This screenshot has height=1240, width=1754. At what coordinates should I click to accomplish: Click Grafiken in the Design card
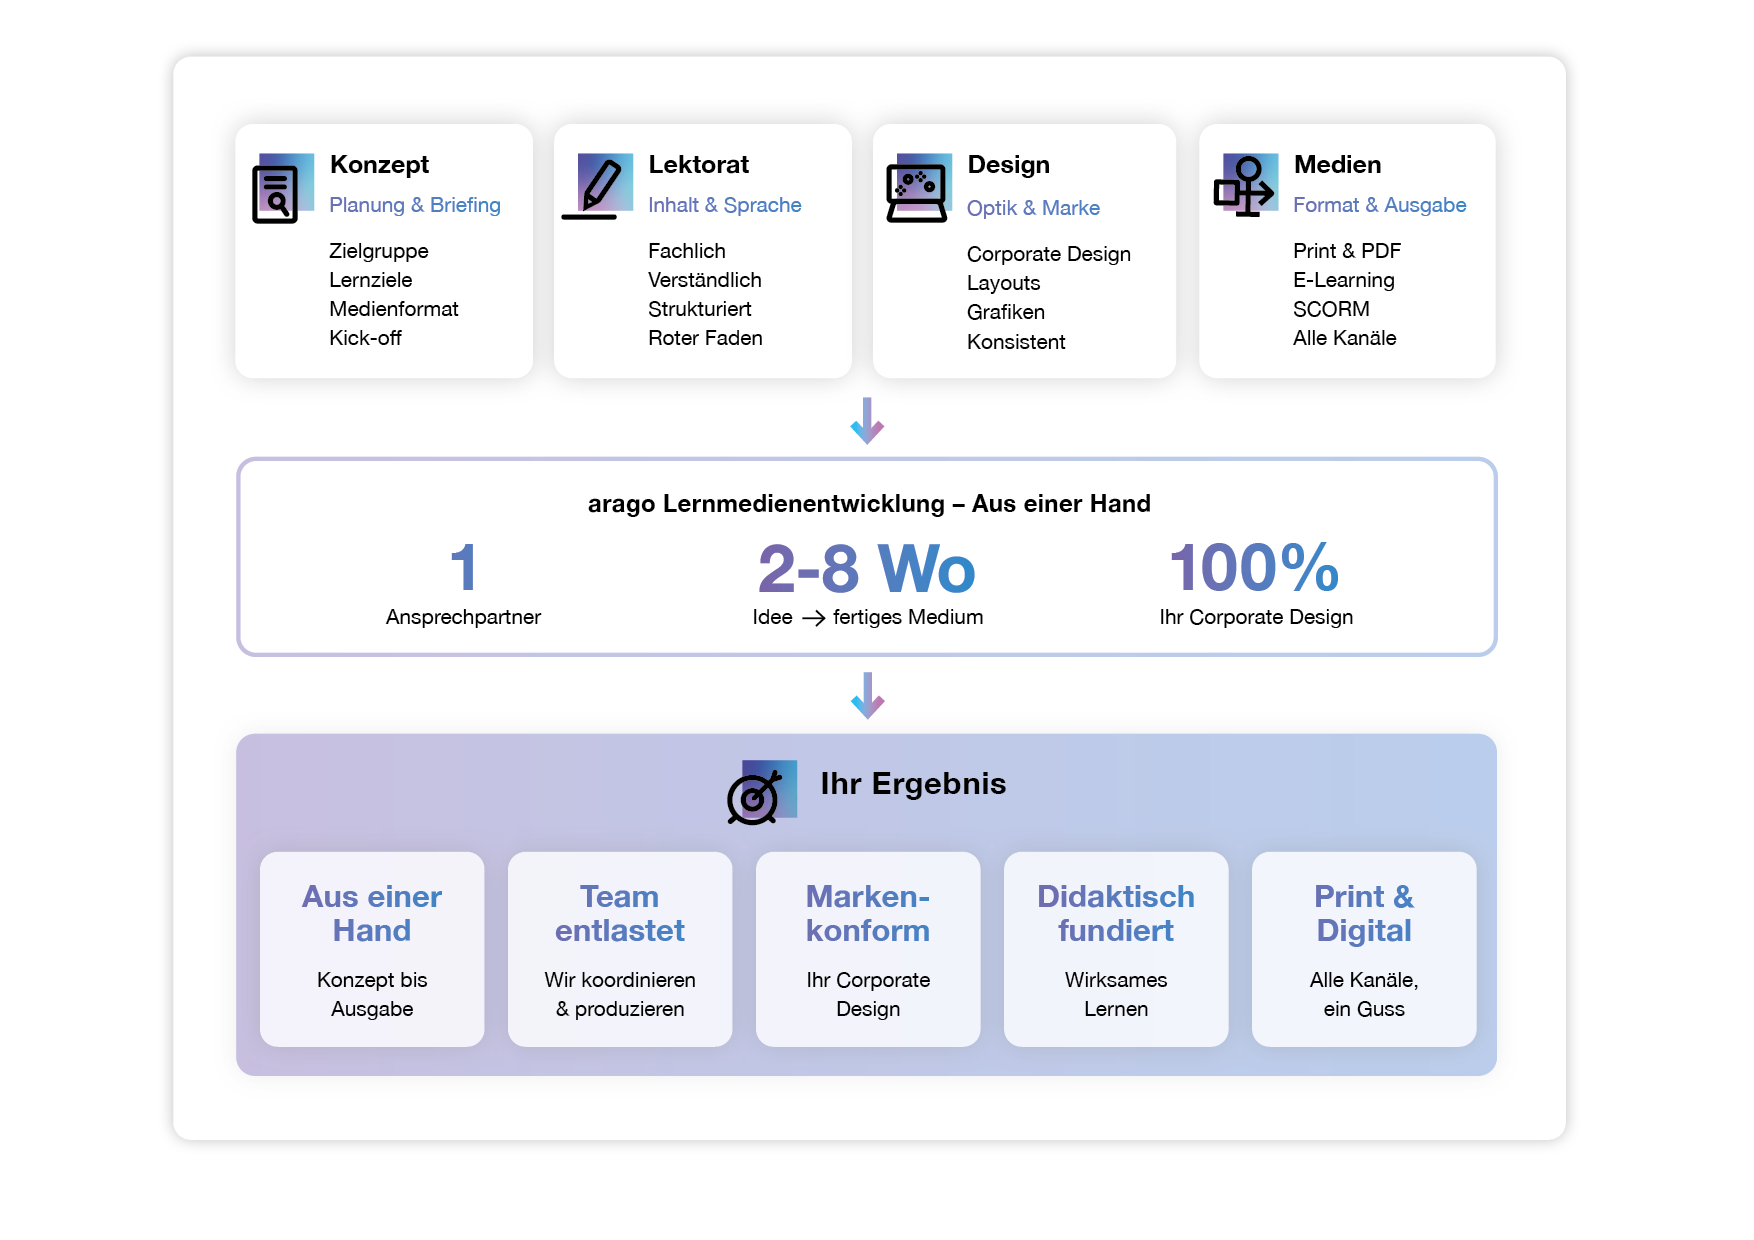[1006, 312]
